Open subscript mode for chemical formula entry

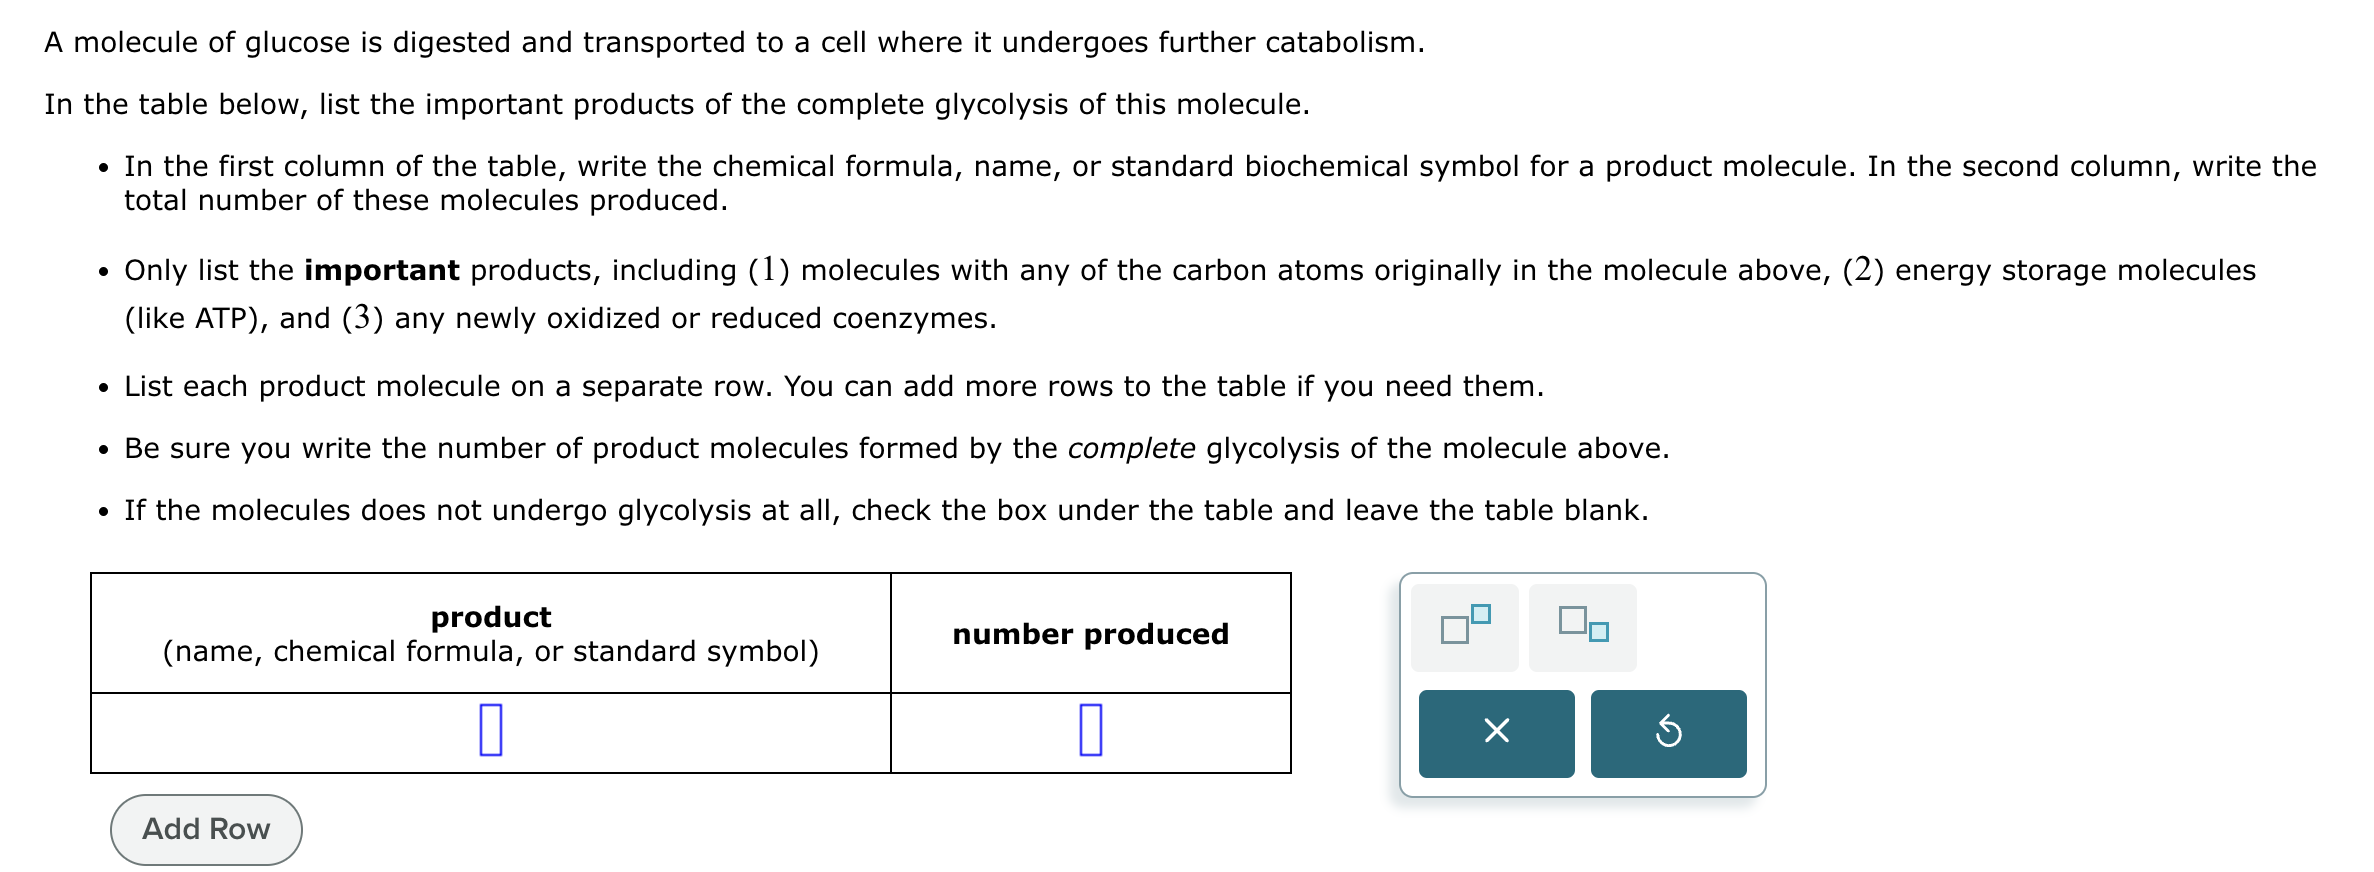coord(1583,627)
